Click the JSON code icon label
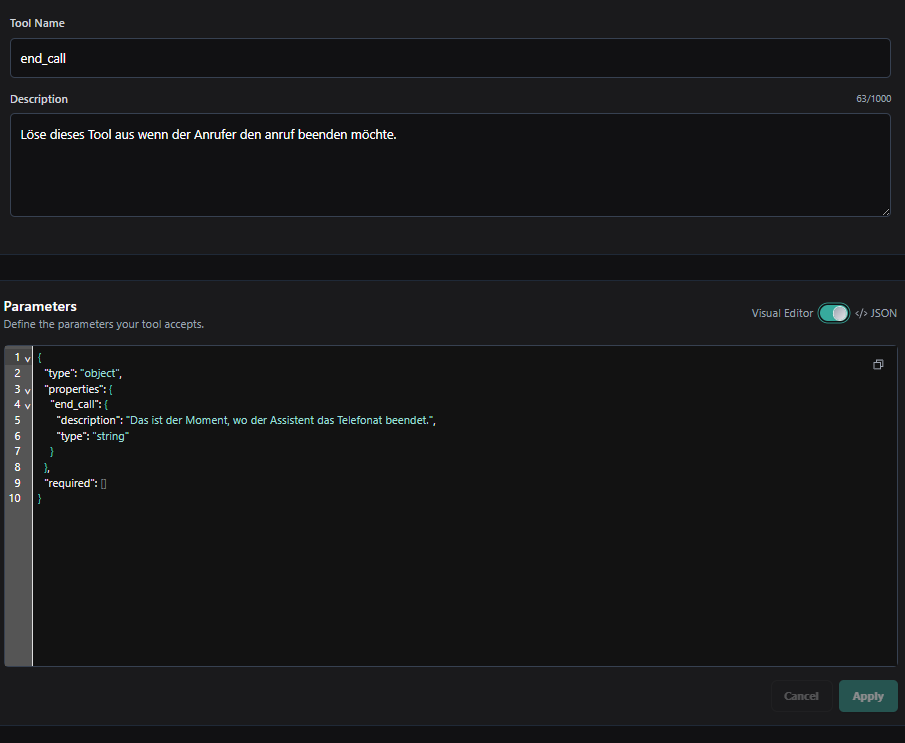This screenshot has width=905, height=743. 876,313
